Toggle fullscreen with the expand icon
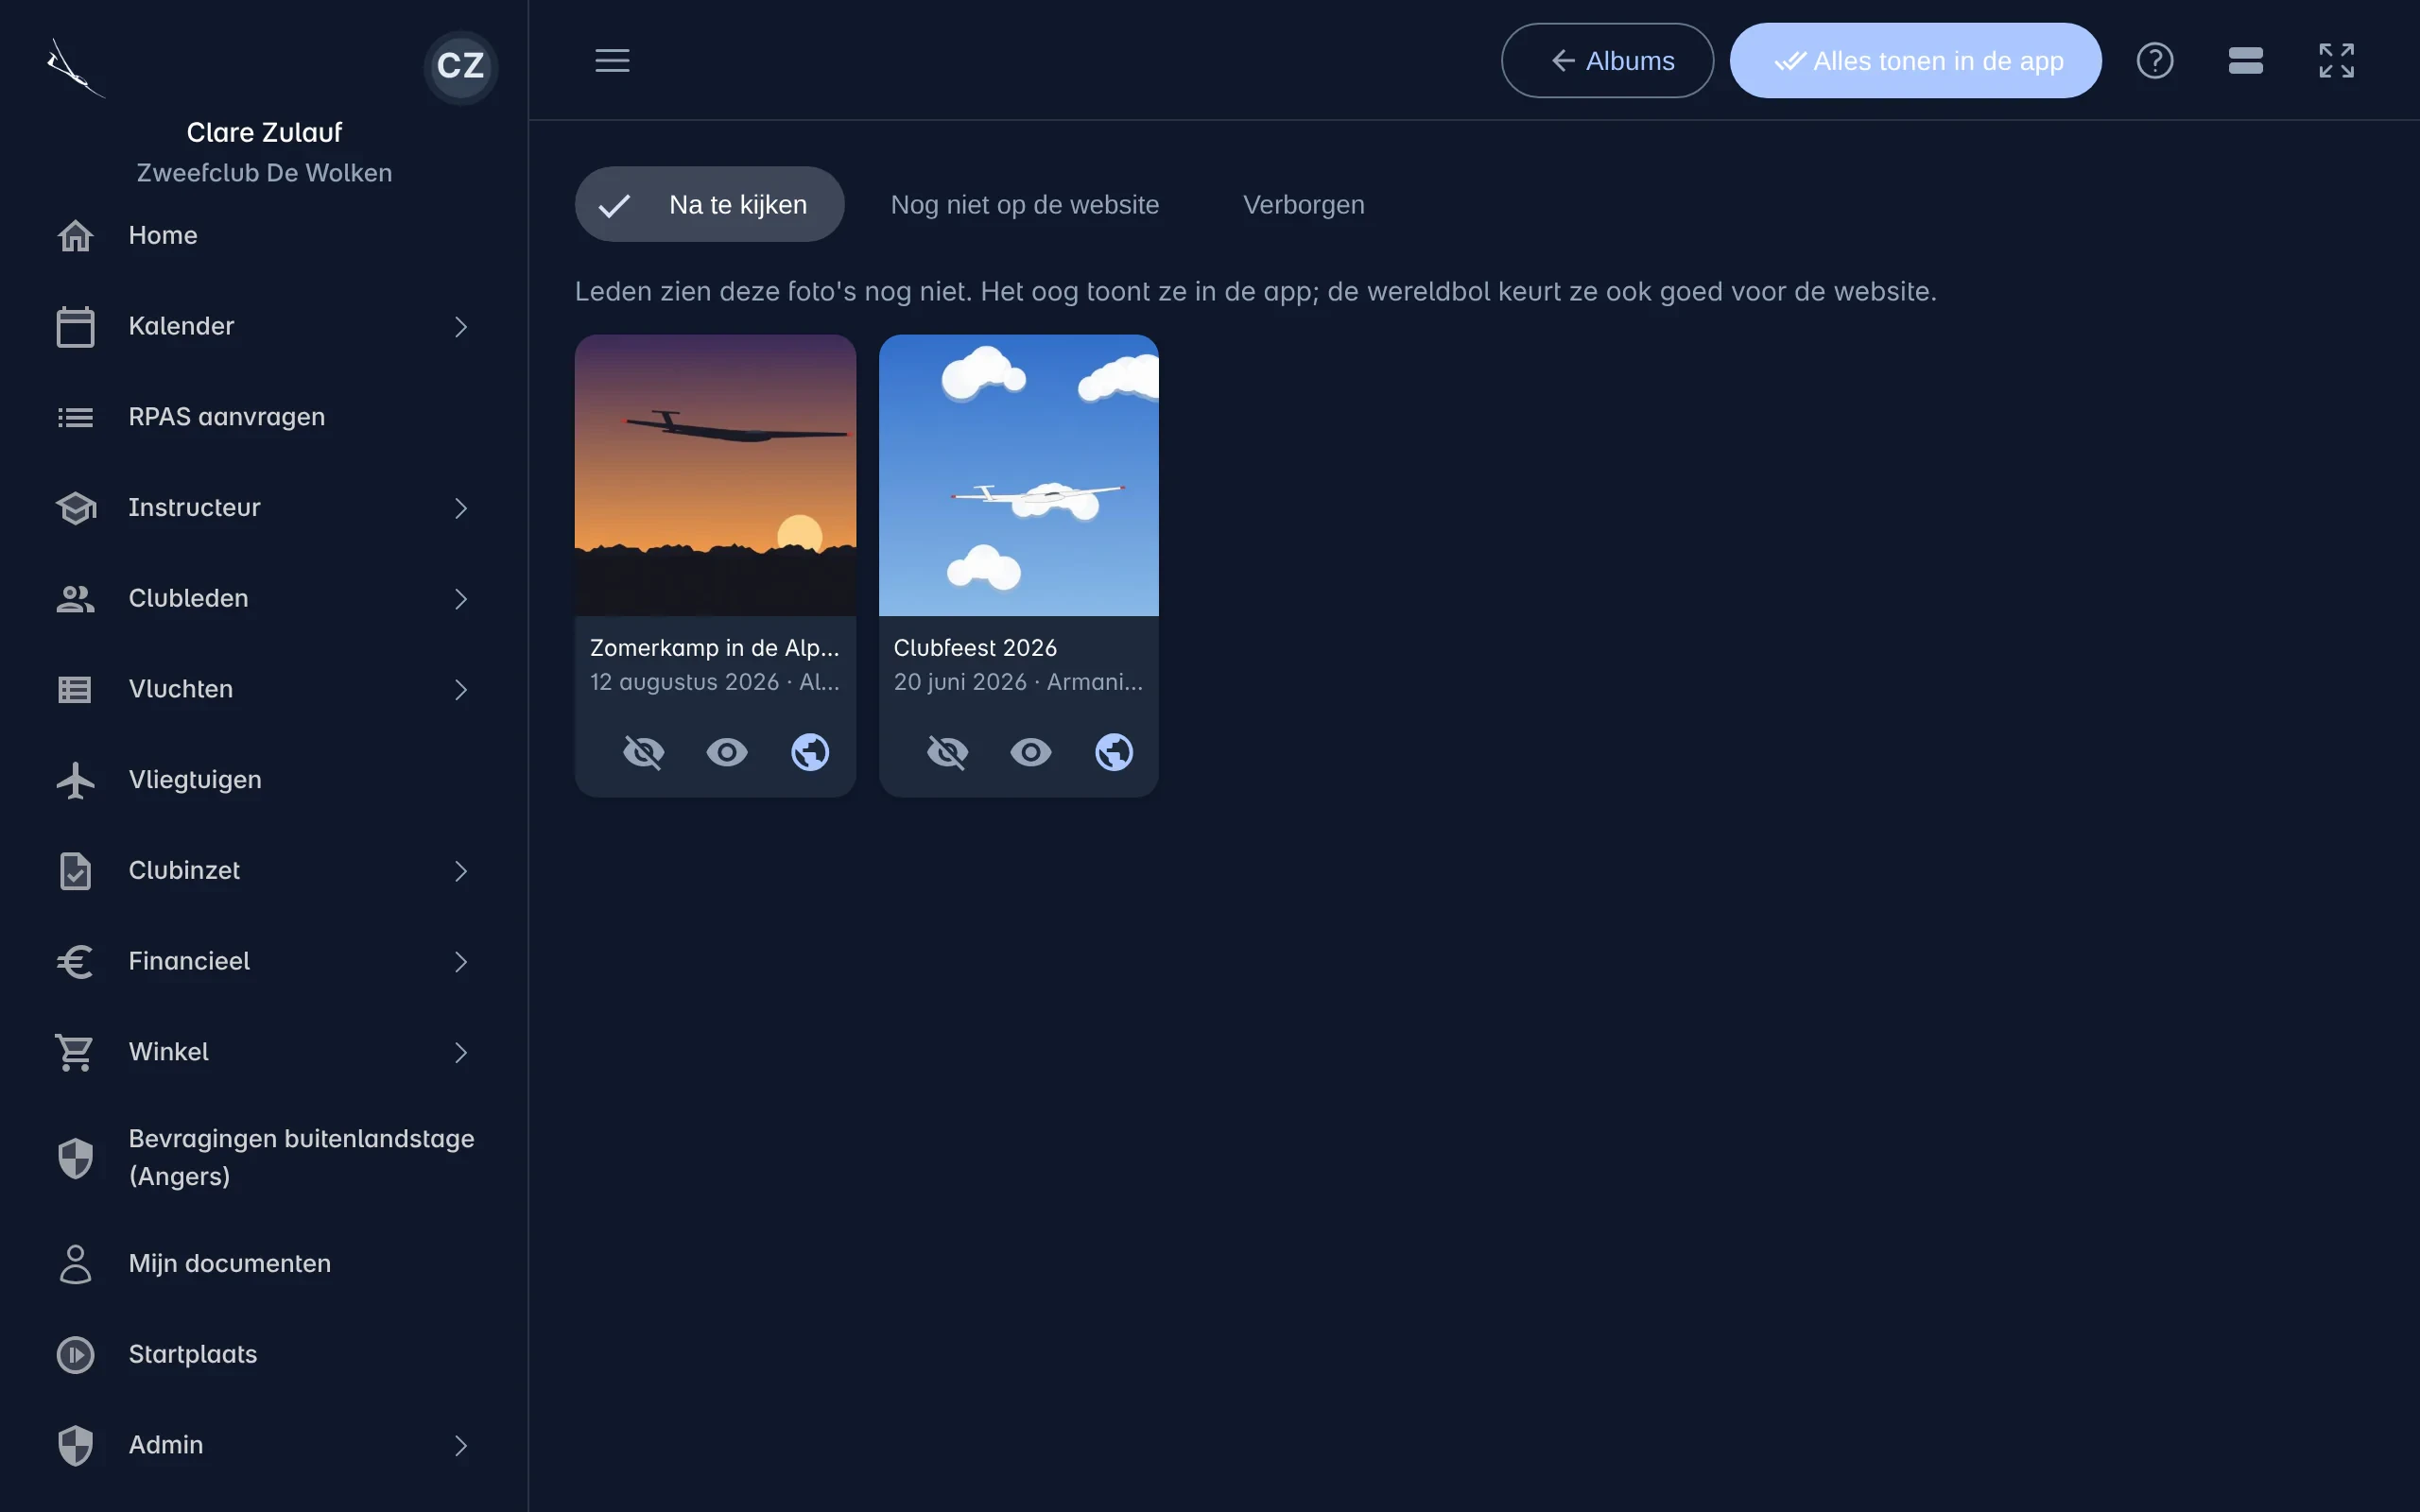 click(2336, 61)
